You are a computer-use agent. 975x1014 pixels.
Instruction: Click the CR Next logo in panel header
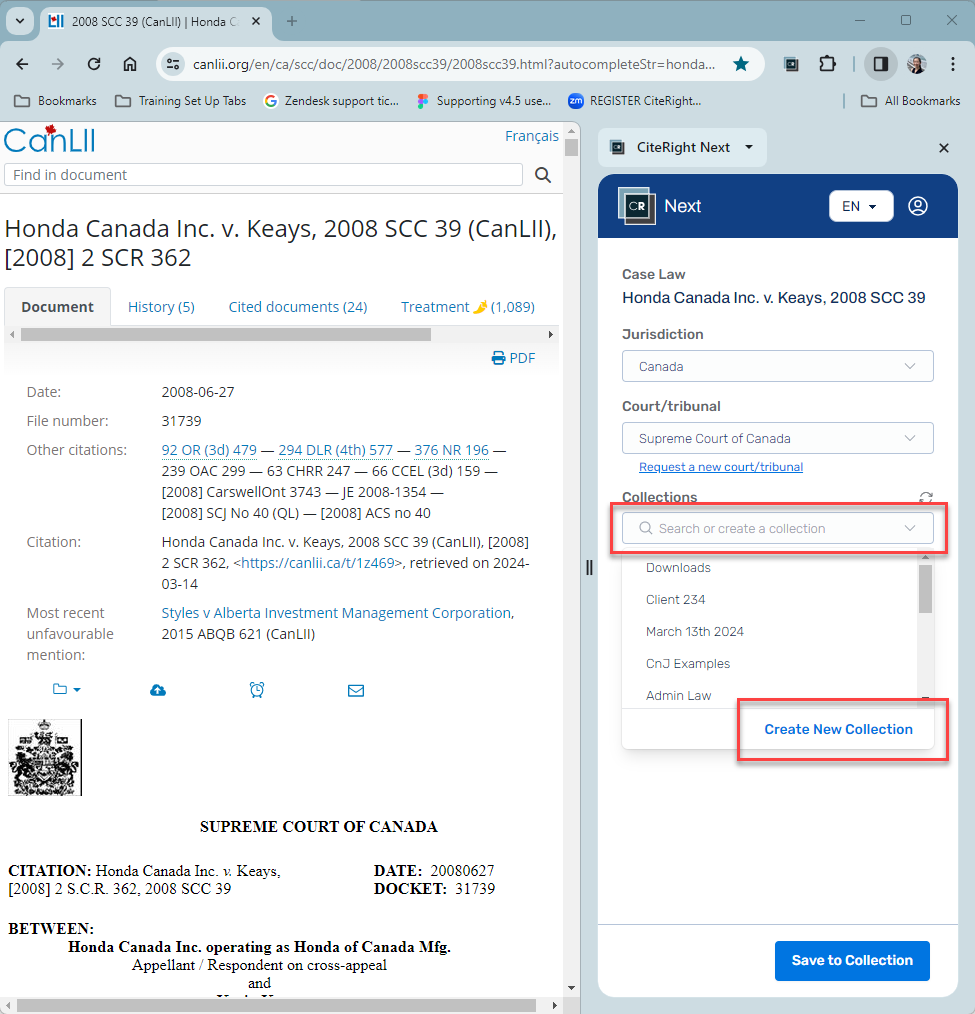[x=637, y=206]
